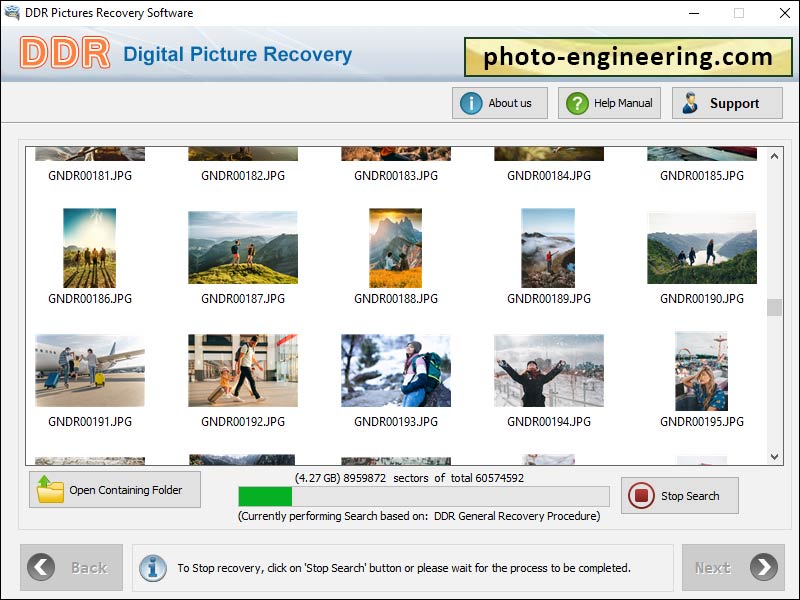Click the right arrow icon on Next button

point(762,567)
